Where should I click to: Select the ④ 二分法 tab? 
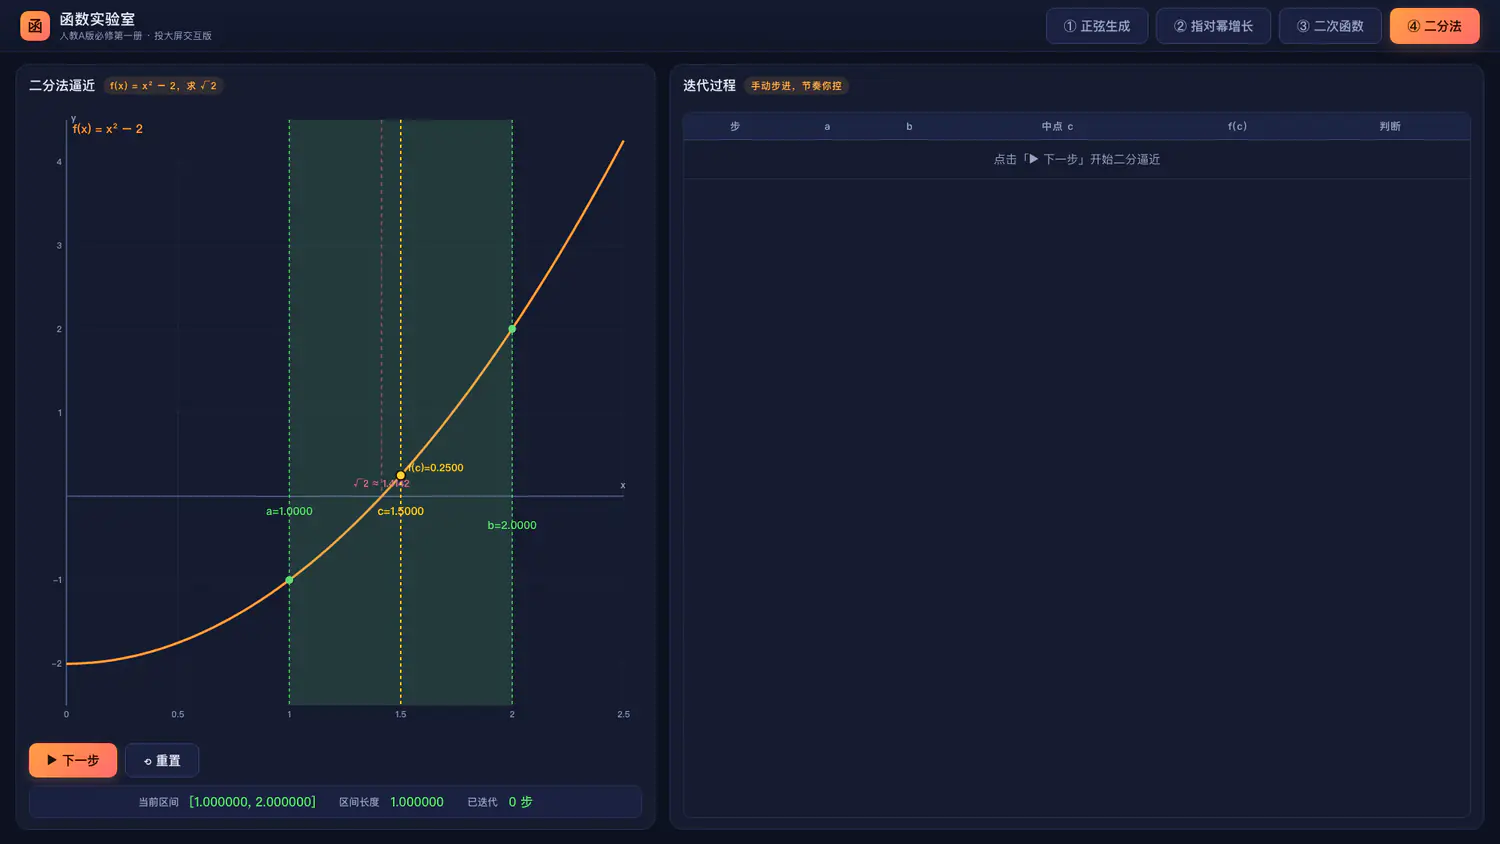(1434, 26)
